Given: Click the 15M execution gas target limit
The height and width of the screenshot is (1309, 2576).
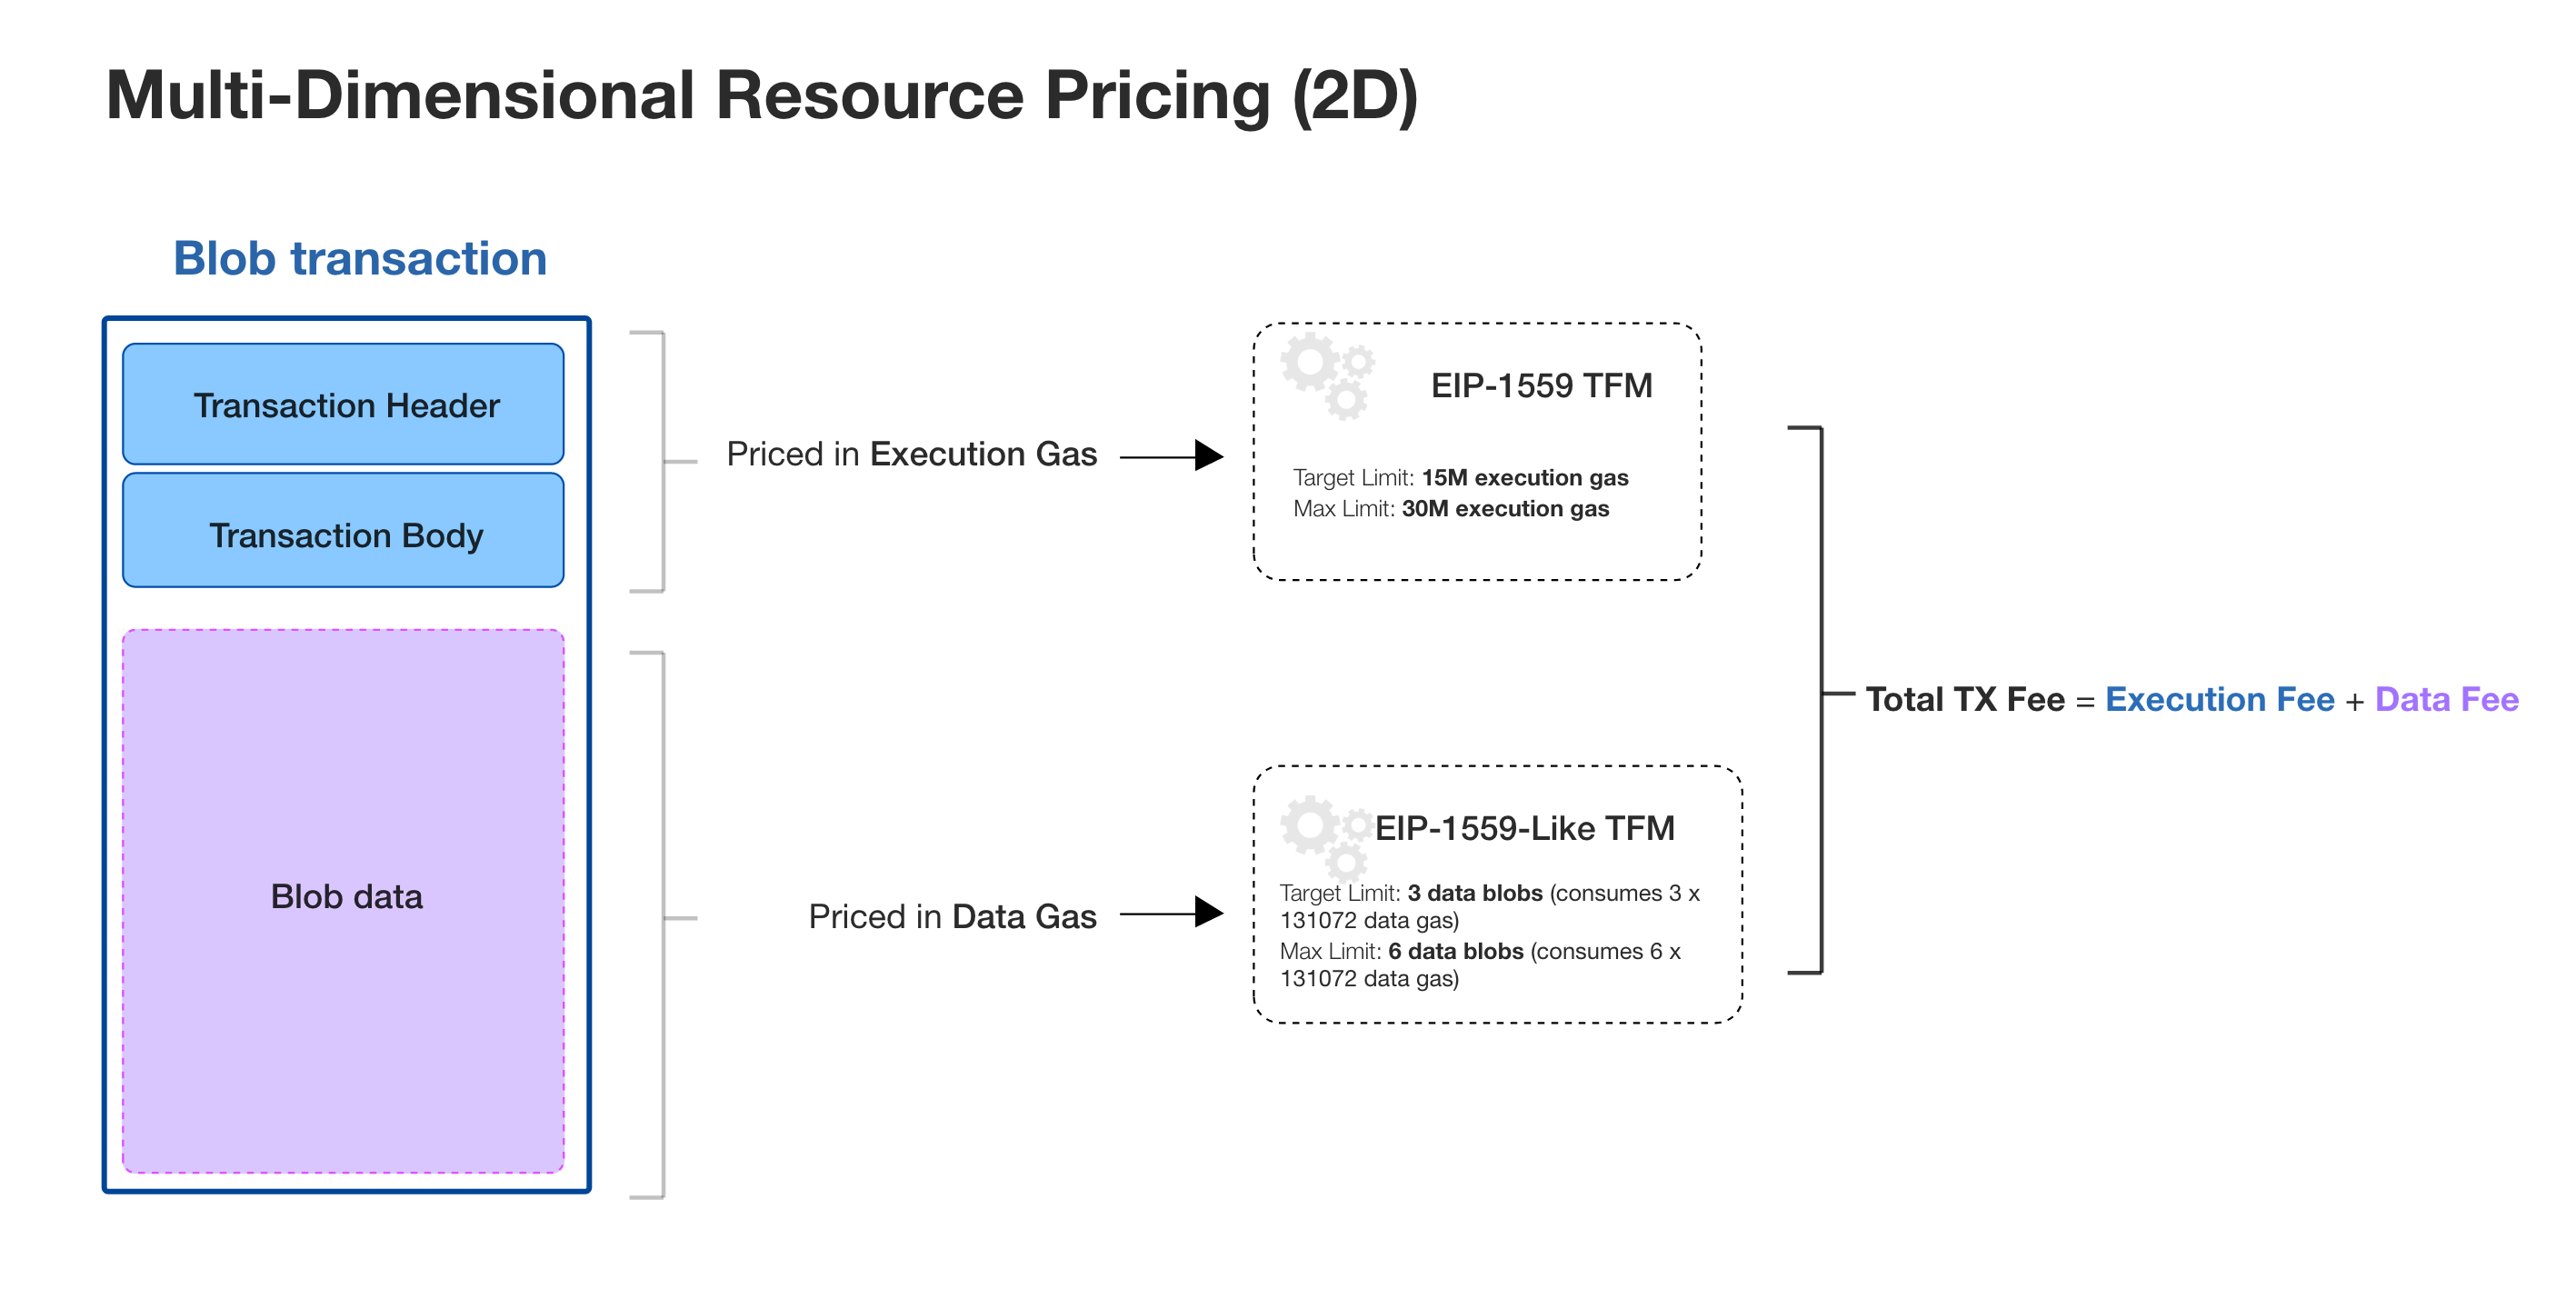Looking at the screenshot, I should (1524, 478).
